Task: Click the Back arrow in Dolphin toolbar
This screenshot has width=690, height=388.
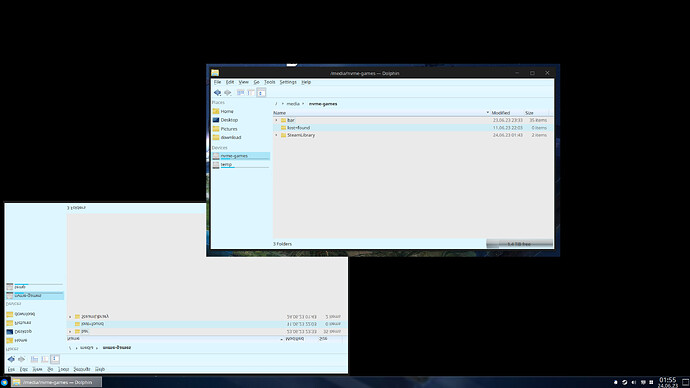Action: click(x=217, y=92)
